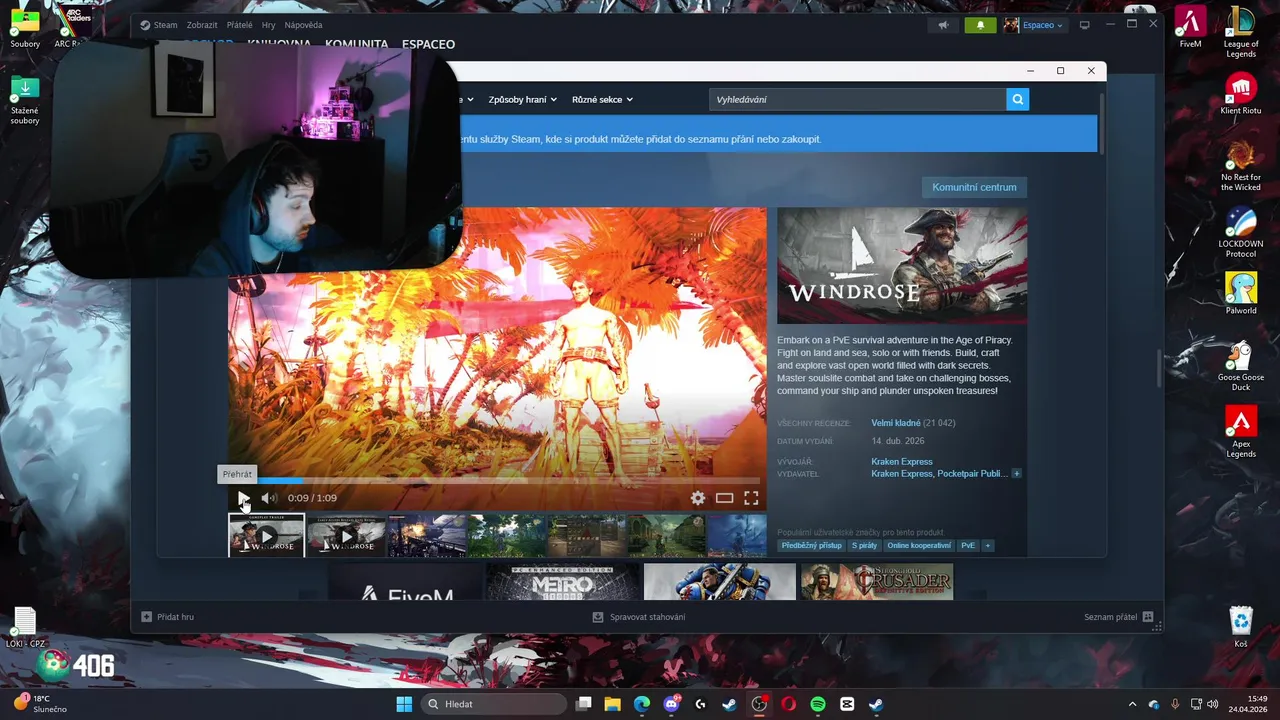Viewport: 1280px width, 720px height.
Task: Open Goose Goose Duck desktop shortcut
Action: (1241, 366)
